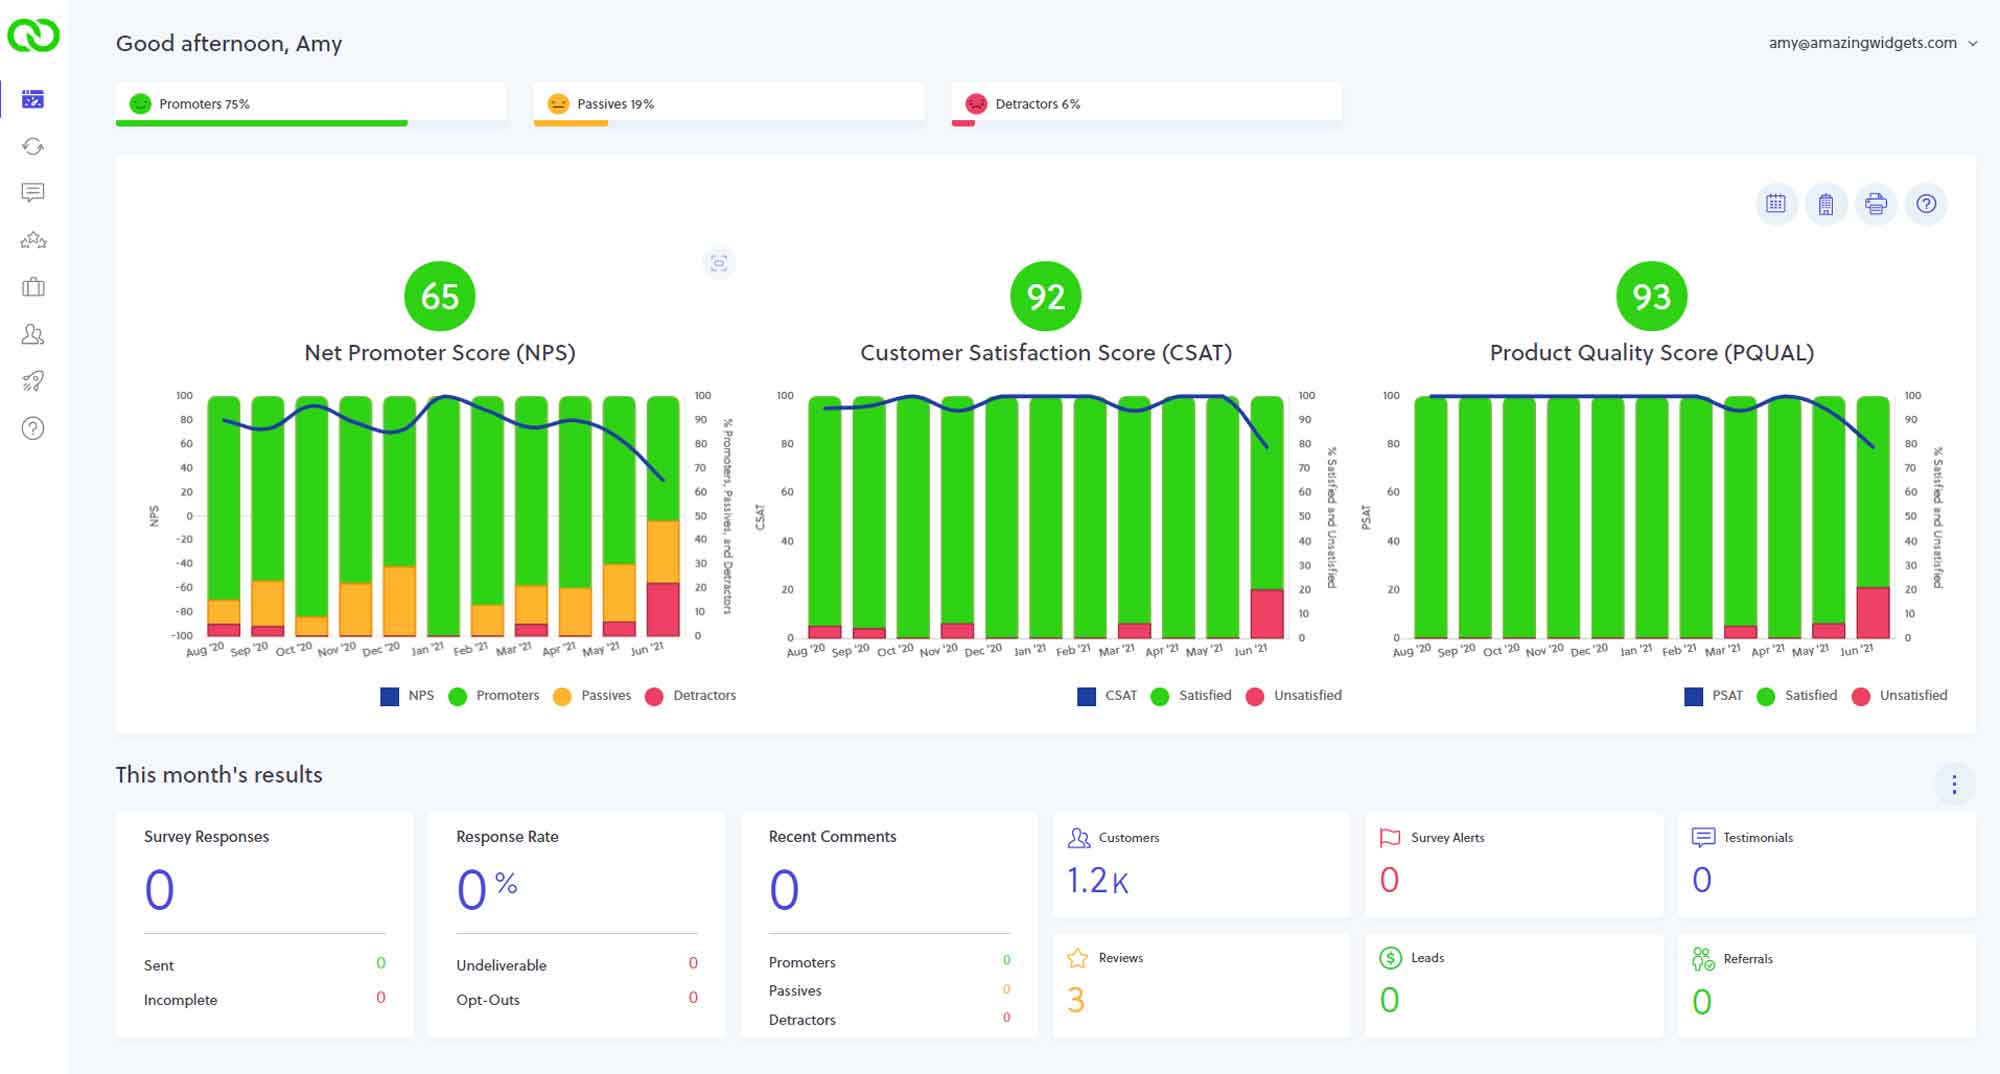Toggle the Promoters legend entry
The image size is (2000, 1074).
pos(494,696)
